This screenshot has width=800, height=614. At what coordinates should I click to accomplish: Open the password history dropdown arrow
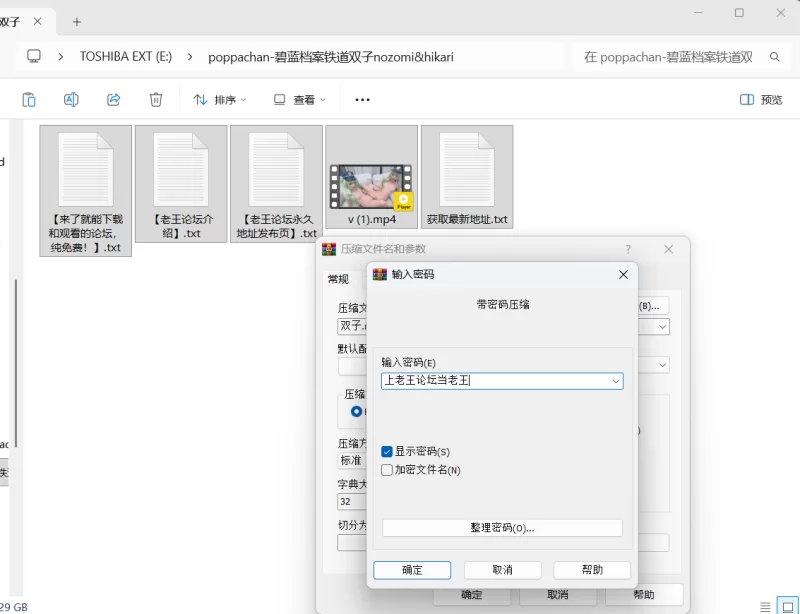[615, 381]
